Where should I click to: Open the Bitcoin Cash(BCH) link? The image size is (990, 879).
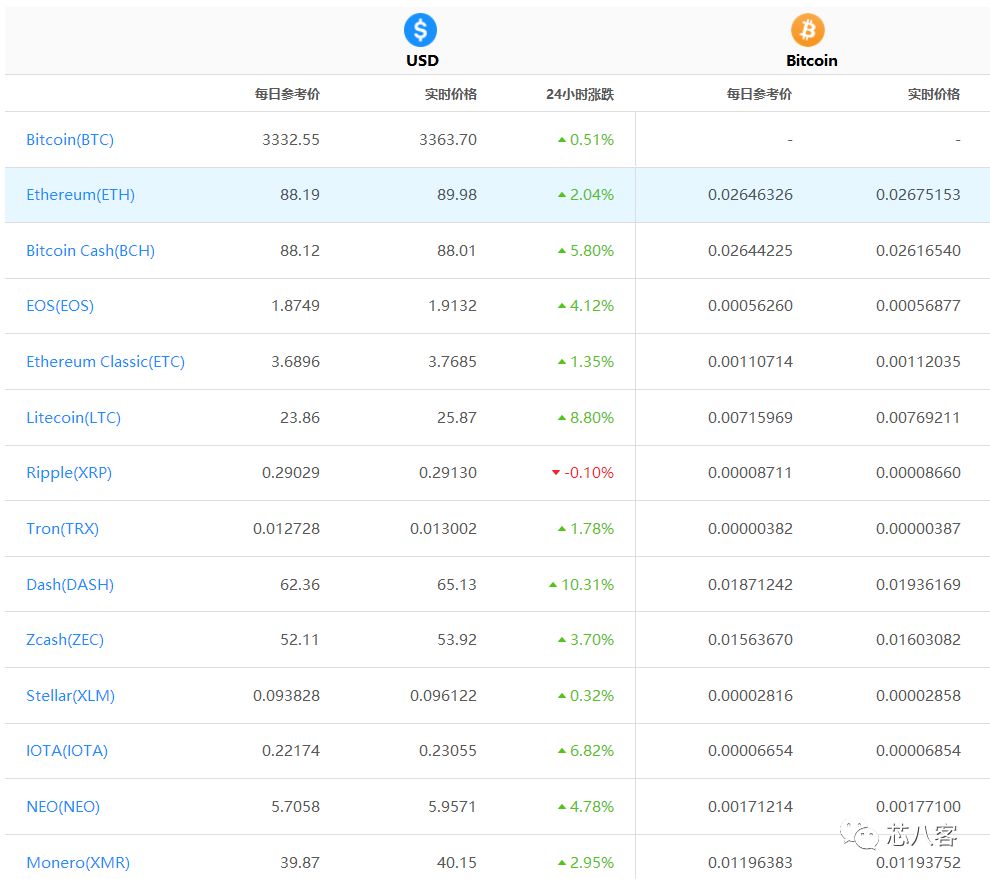[x=90, y=251]
